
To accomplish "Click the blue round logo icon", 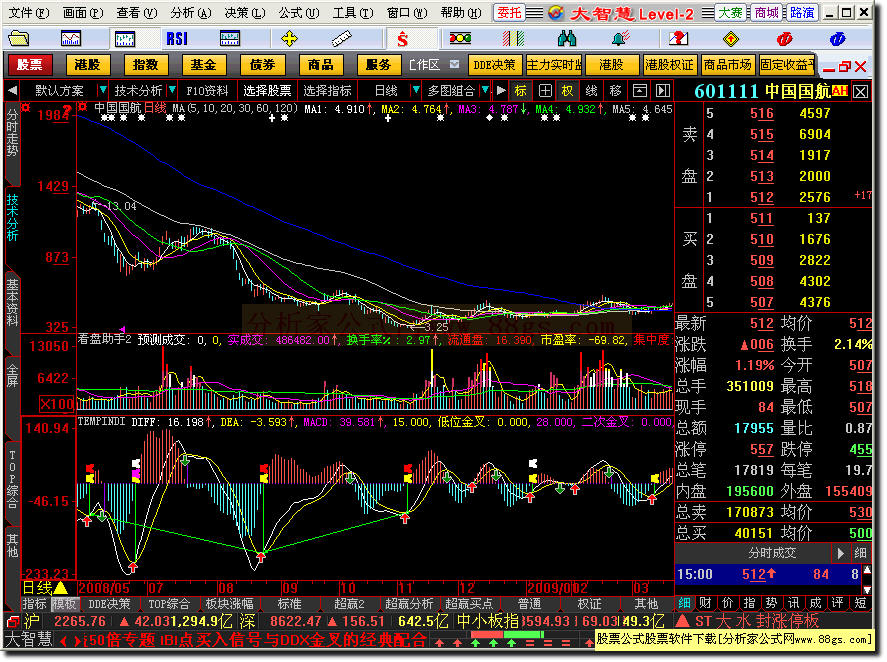I will pyautogui.click(x=837, y=38).
